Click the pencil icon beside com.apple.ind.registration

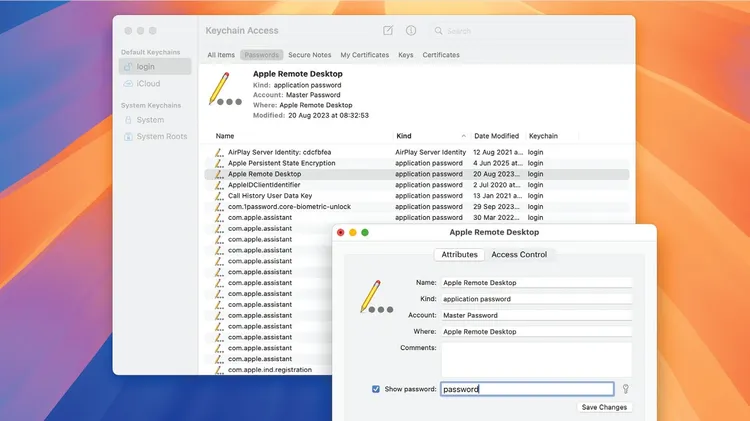(x=219, y=370)
